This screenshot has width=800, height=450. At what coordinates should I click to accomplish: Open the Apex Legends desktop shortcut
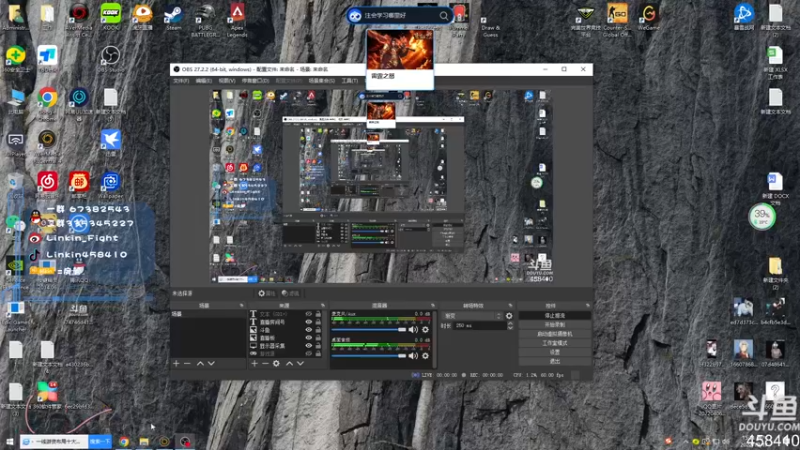pos(237,19)
